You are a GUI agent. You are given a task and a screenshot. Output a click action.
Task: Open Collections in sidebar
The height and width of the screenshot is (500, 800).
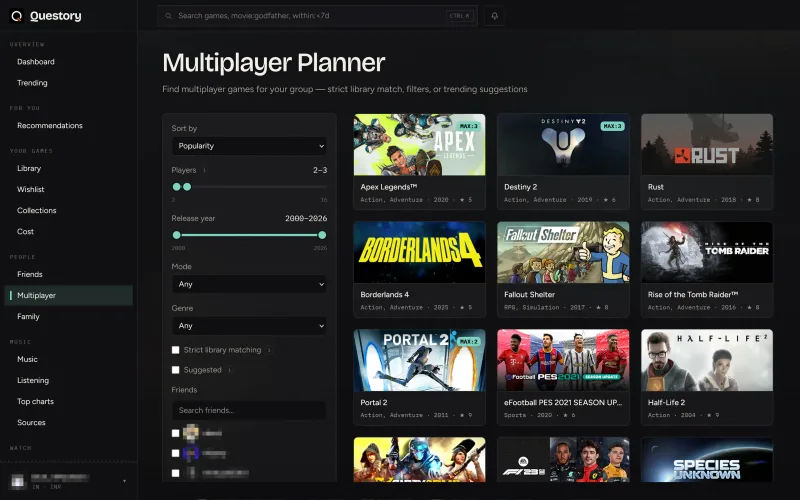[37, 210]
